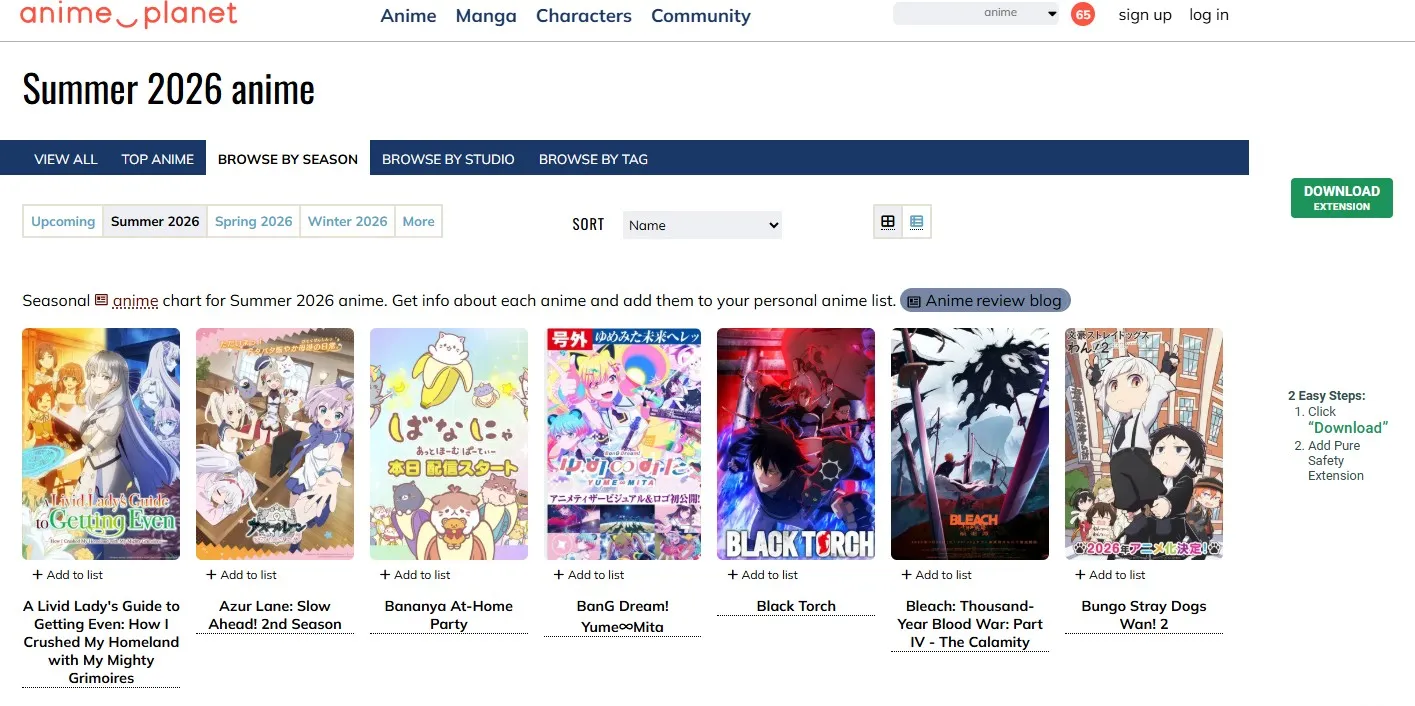Screen dimensions: 1415x706
Task: Open the Anime review blog badge
Action: 985,301
